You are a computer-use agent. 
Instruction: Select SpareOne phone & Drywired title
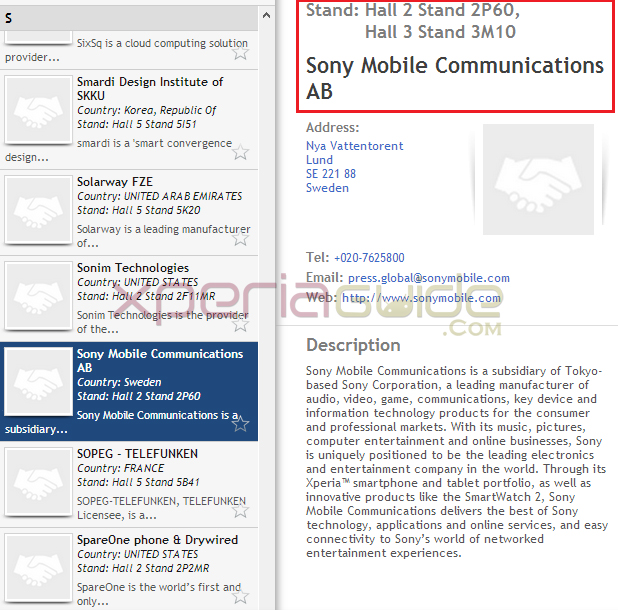click(x=157, y=540)
